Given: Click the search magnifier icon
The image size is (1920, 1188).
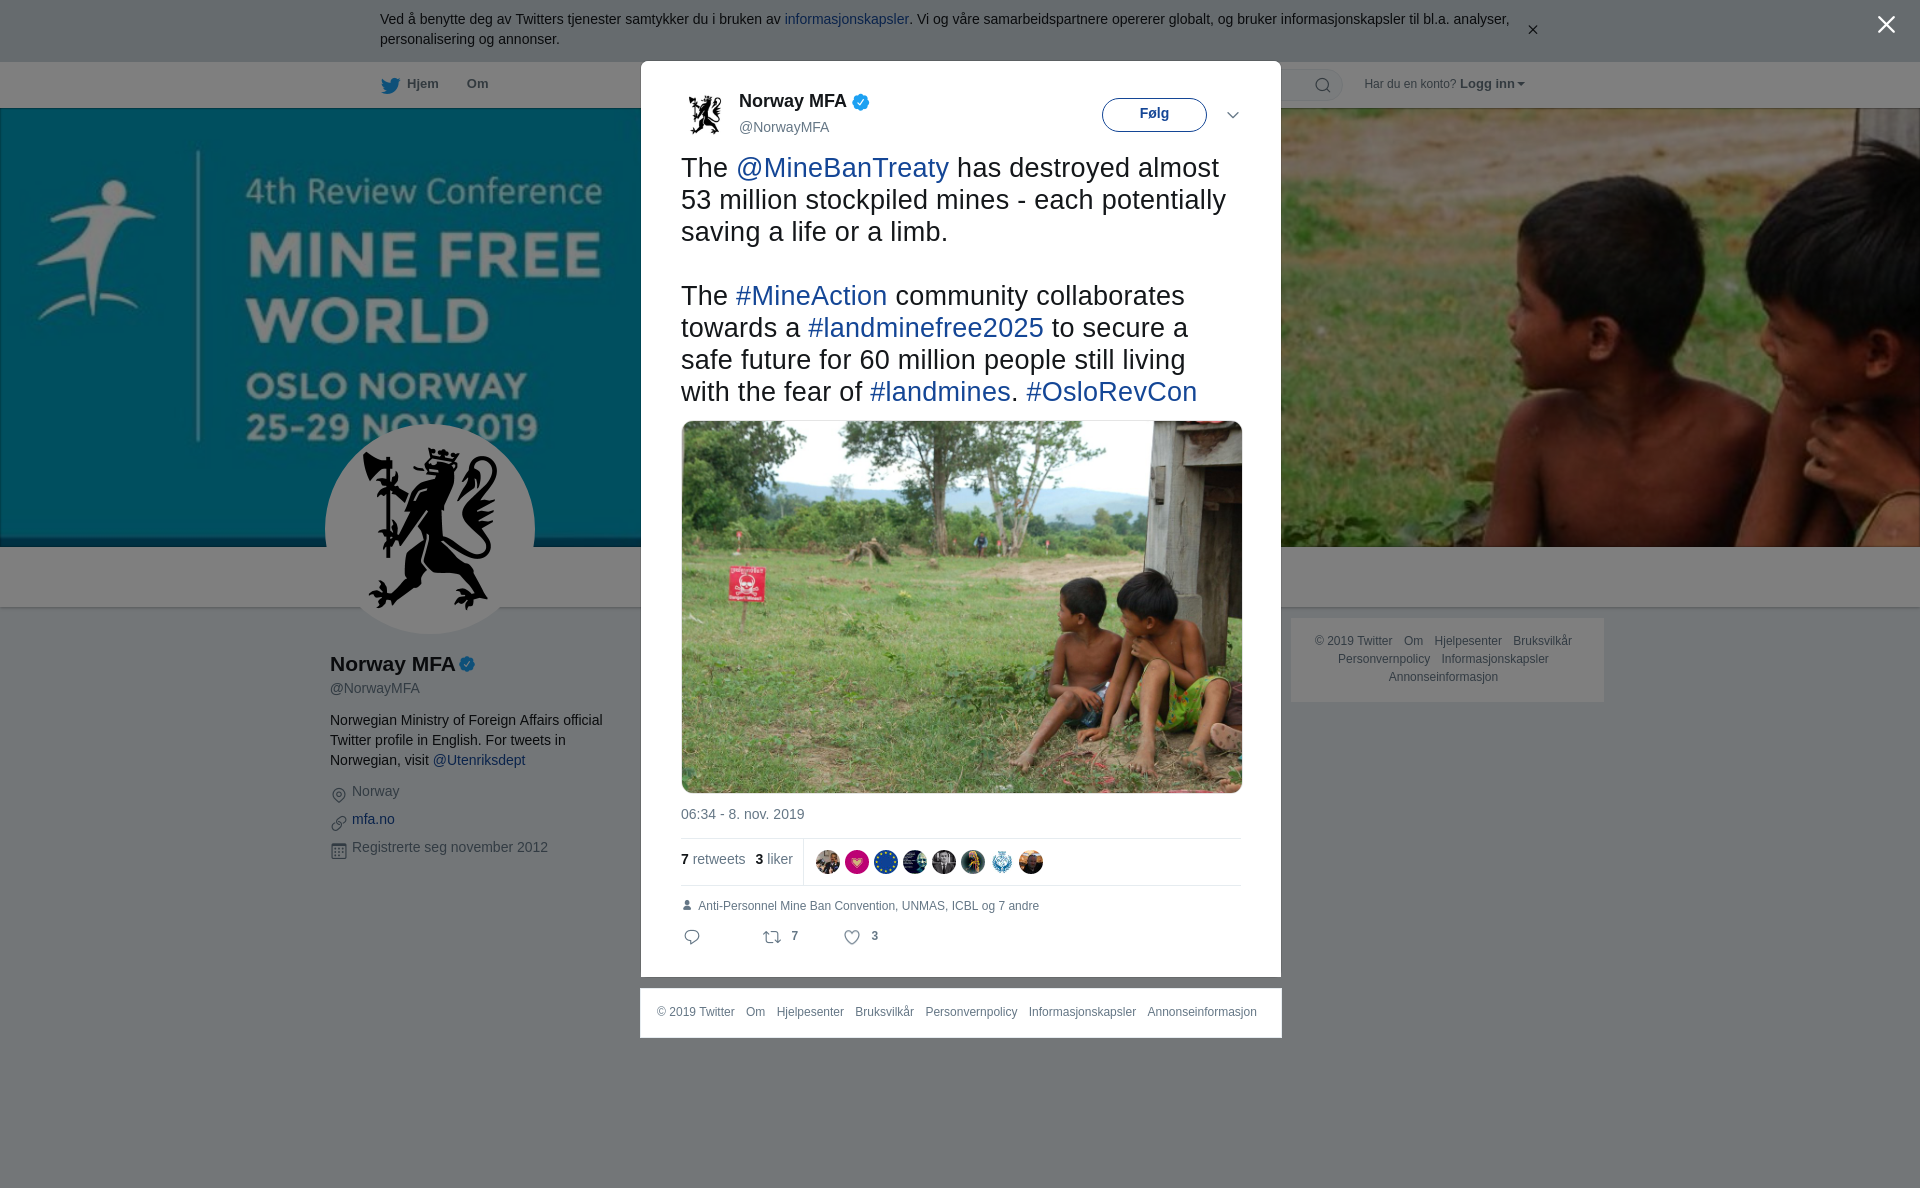Looking at the screenshot, I should (1323, 85).
